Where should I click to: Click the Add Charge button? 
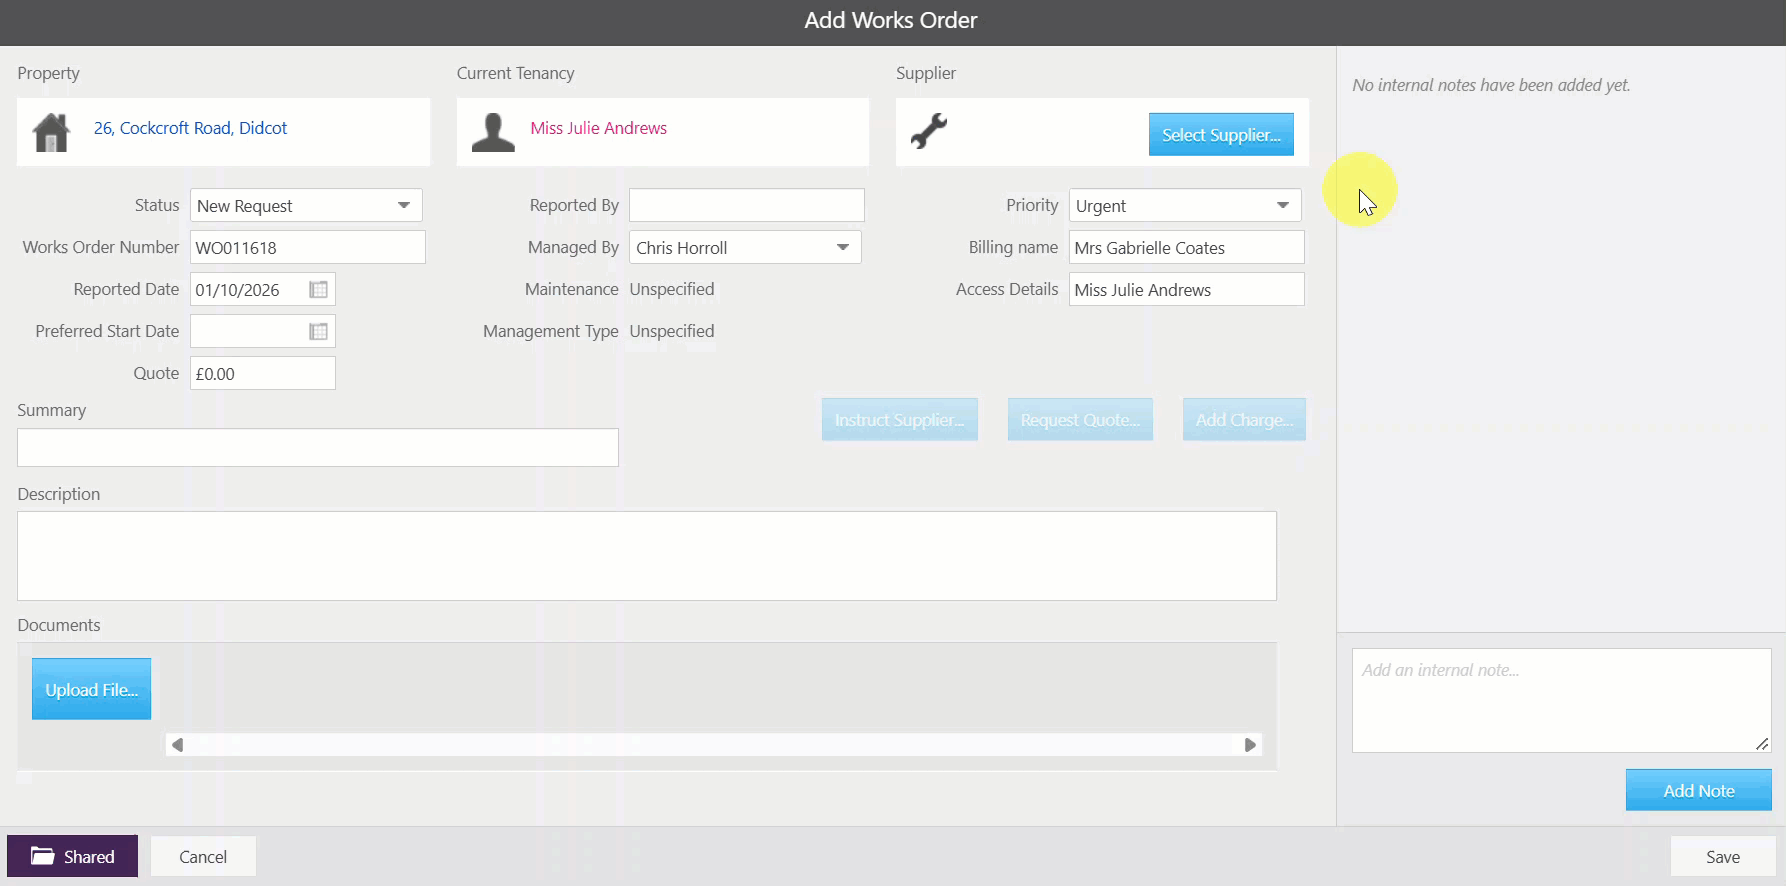[1244, 420]
